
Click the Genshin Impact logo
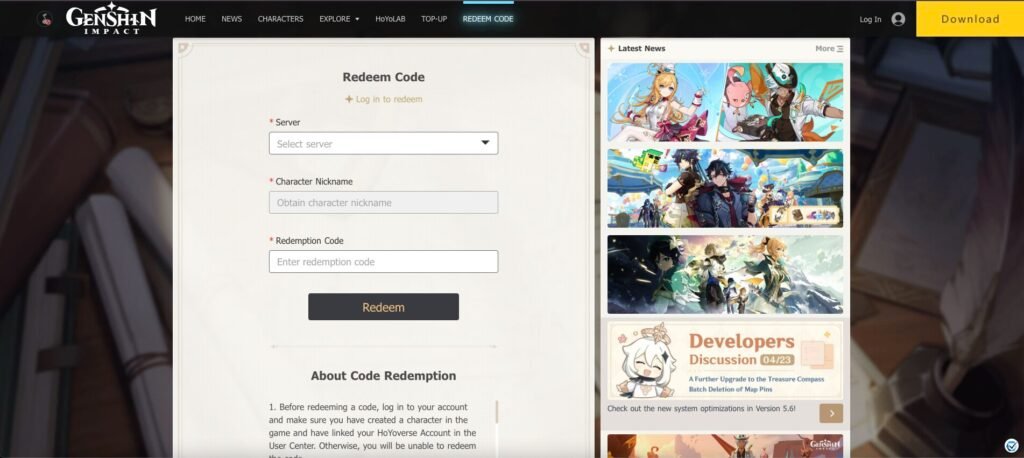click(x=111, y=18)
